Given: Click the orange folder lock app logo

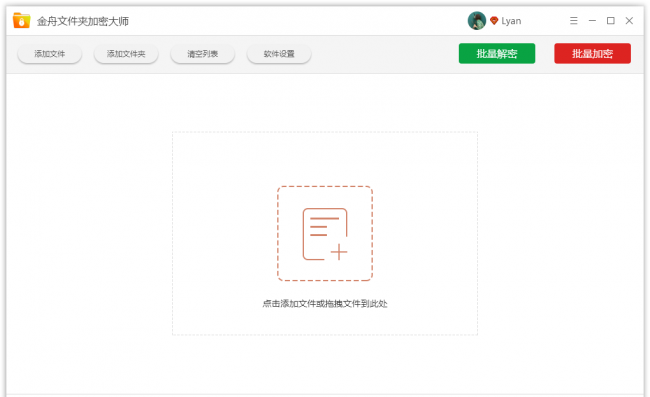Looking at the screenshot, I should (22, 20).
